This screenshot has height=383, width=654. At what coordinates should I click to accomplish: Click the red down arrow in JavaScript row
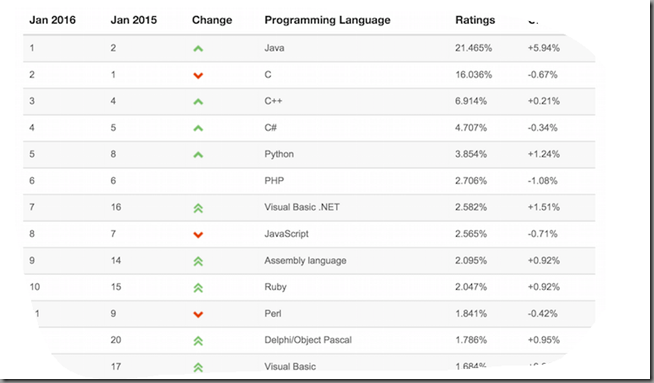pos(198,235)
